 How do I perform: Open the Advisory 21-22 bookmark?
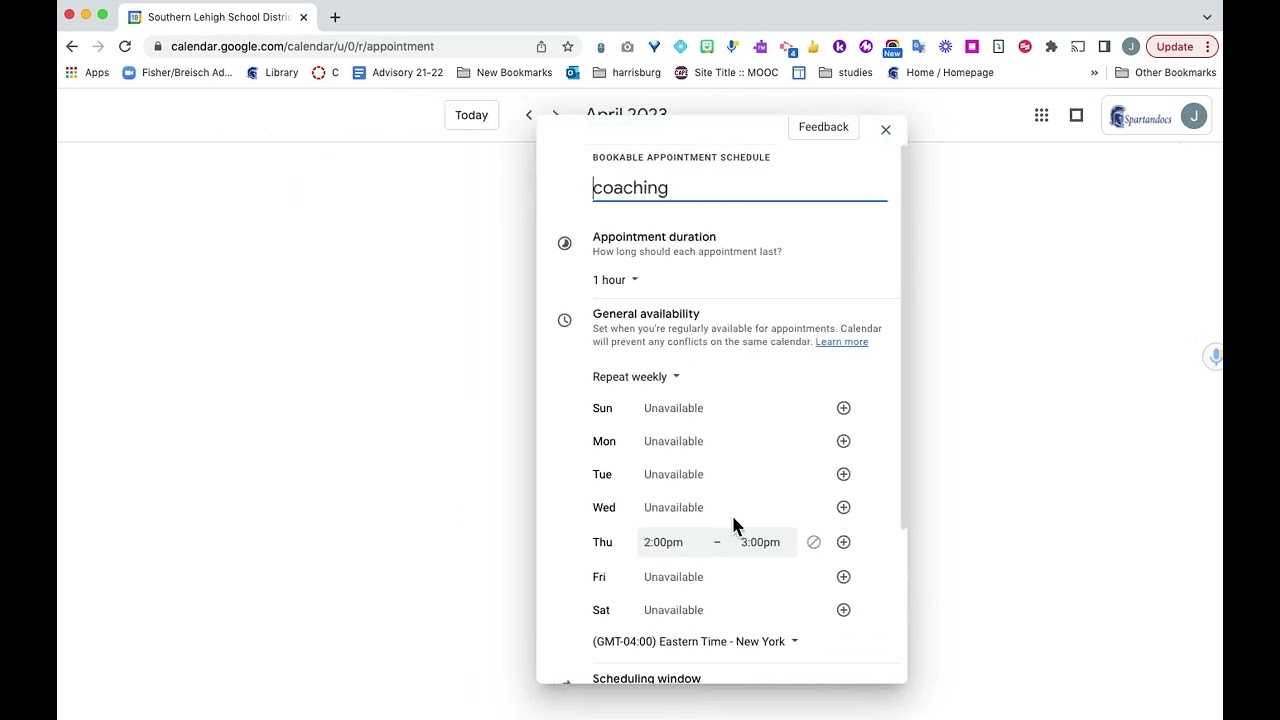[397, 73]
